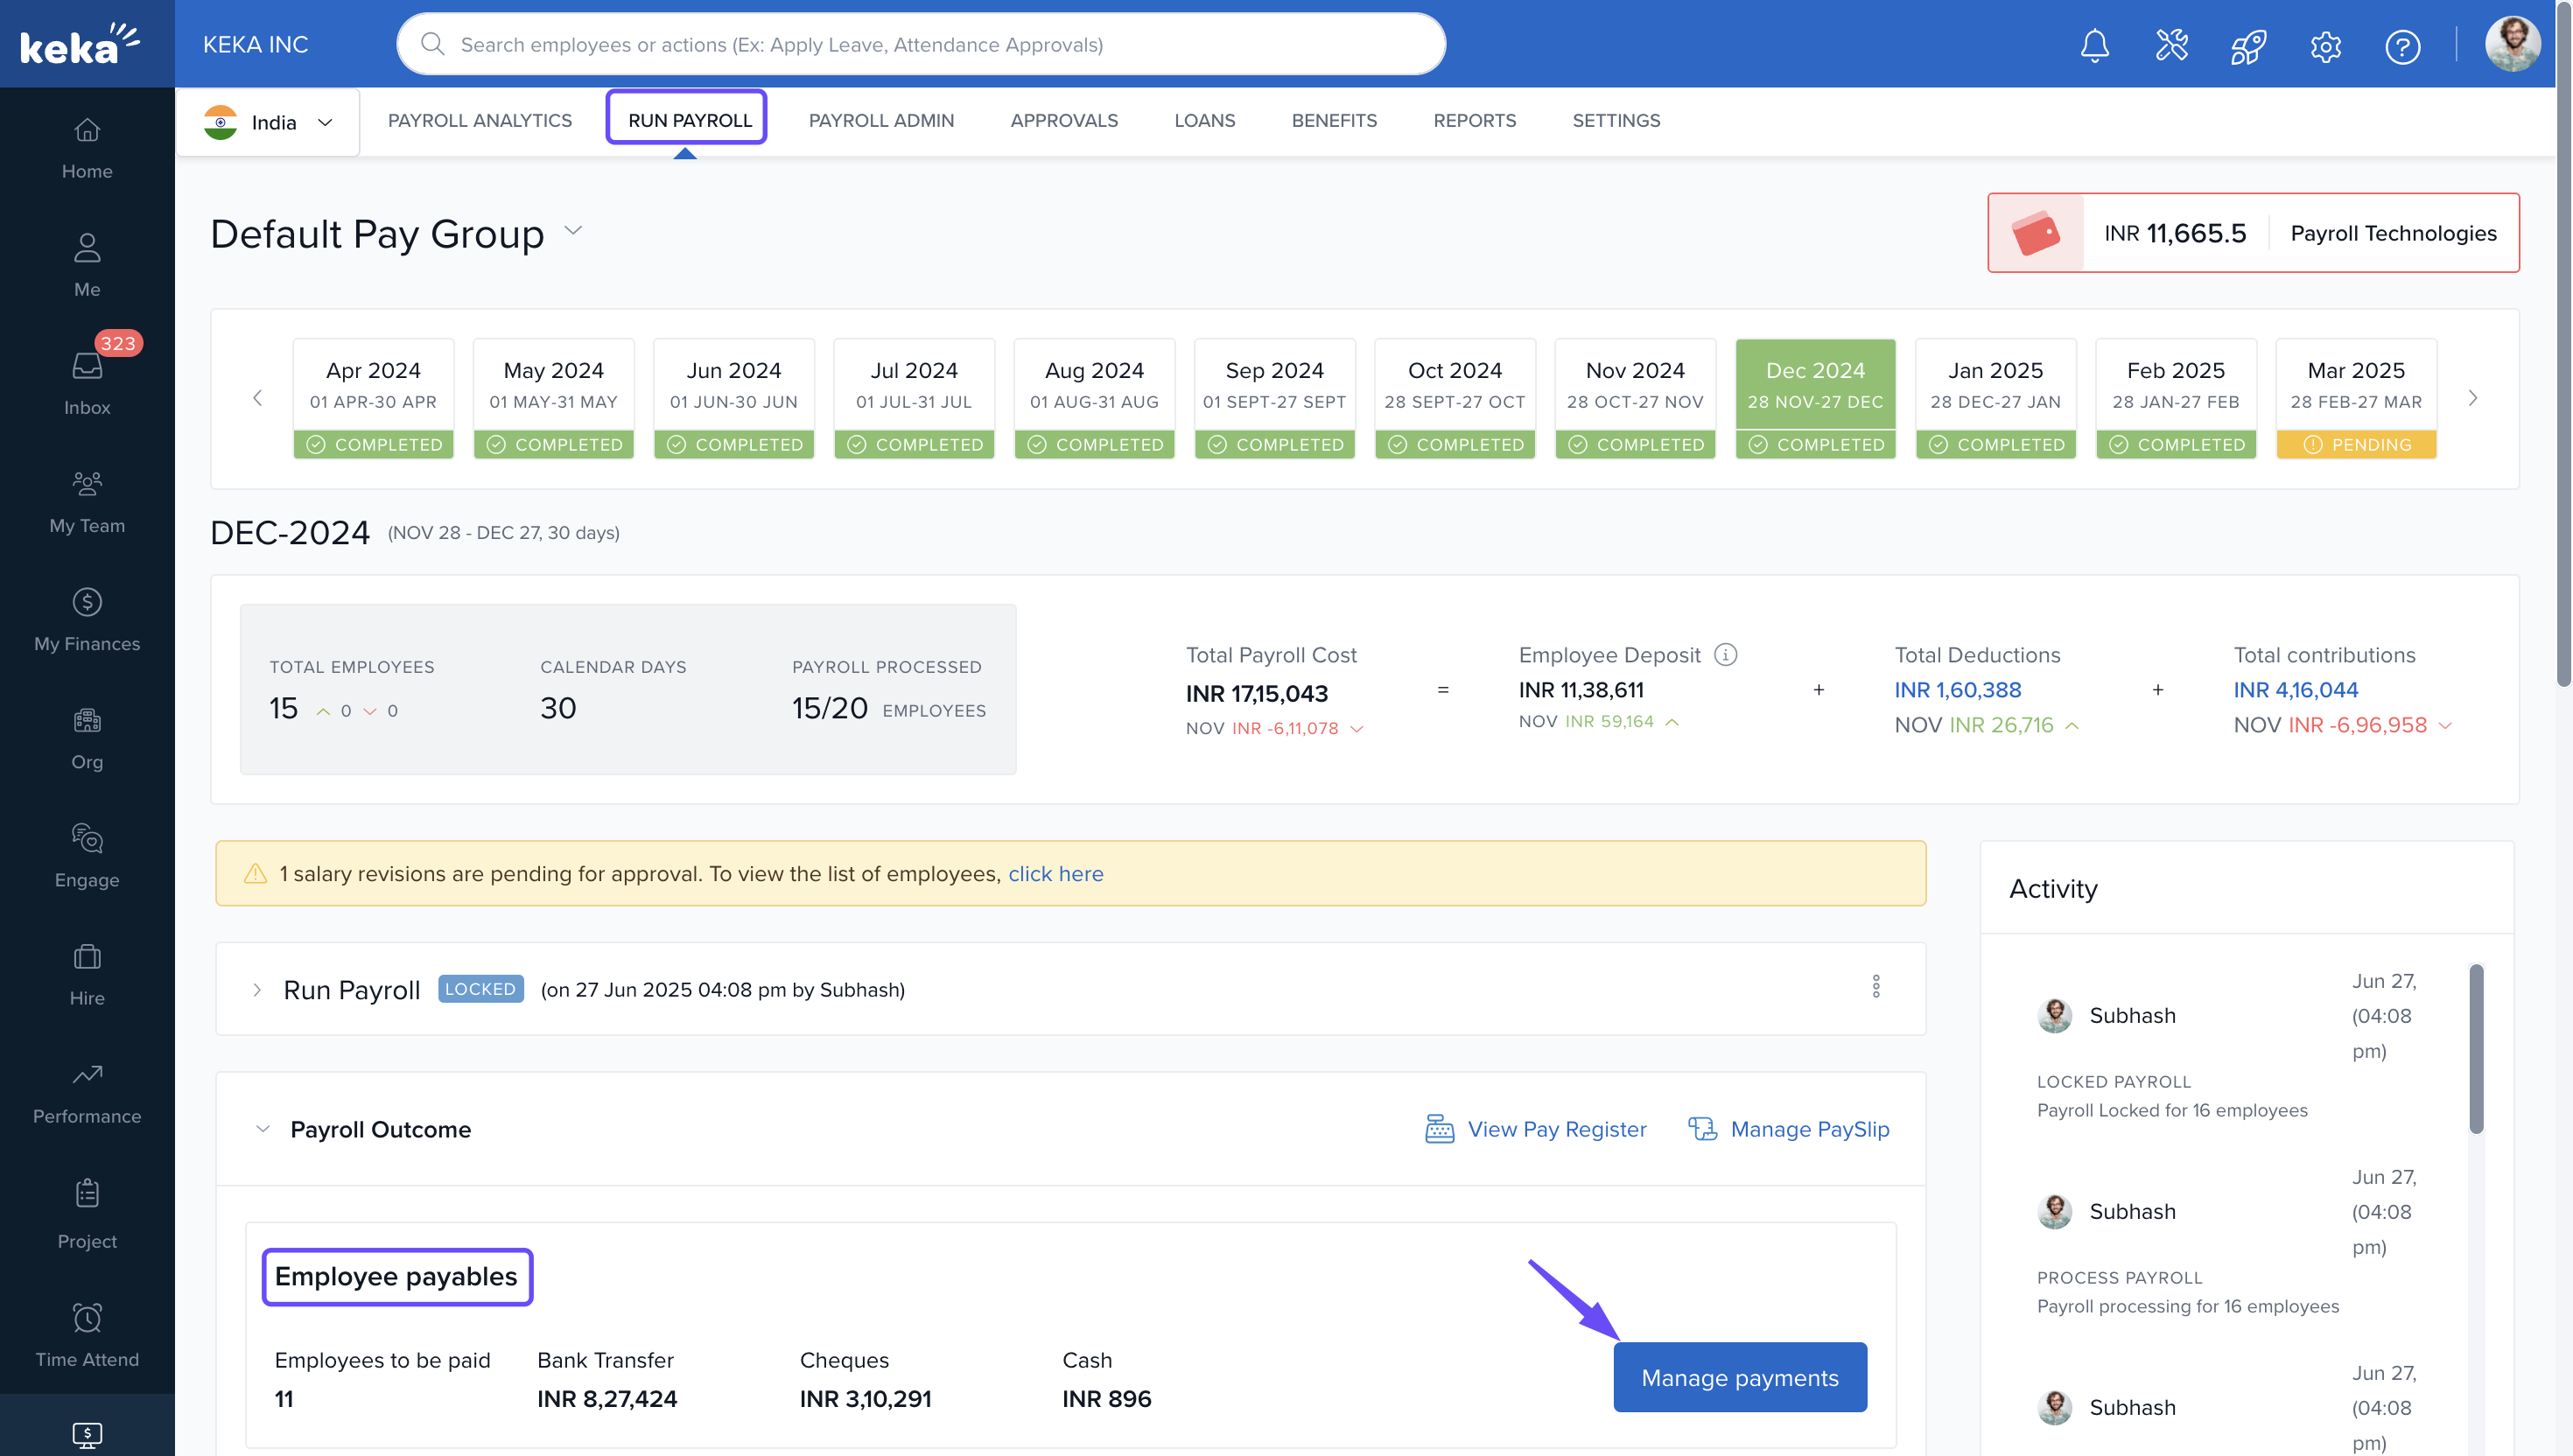This screenshot has width=2573, height=1456.
Task: Open the Engage sidebar icon
Action: (x=87, y=855)
